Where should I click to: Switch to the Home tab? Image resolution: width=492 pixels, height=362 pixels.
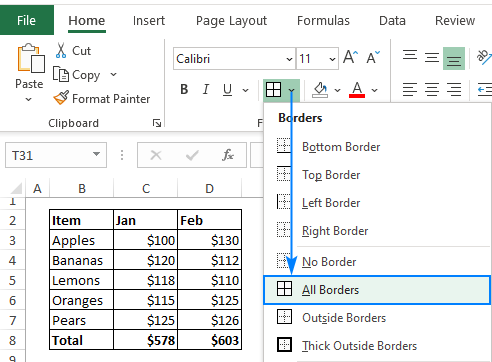pos(87,21)
